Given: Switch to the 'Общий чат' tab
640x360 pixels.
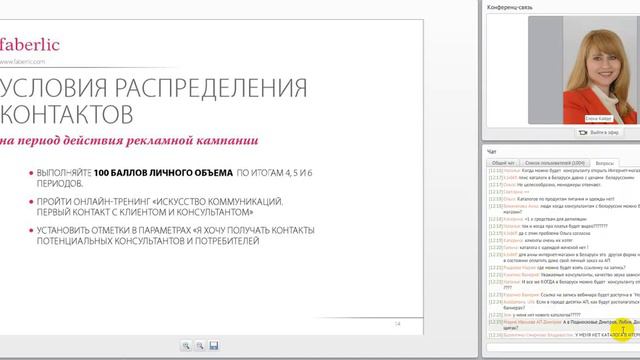Looking at the screenshot, I should [503, 163].
